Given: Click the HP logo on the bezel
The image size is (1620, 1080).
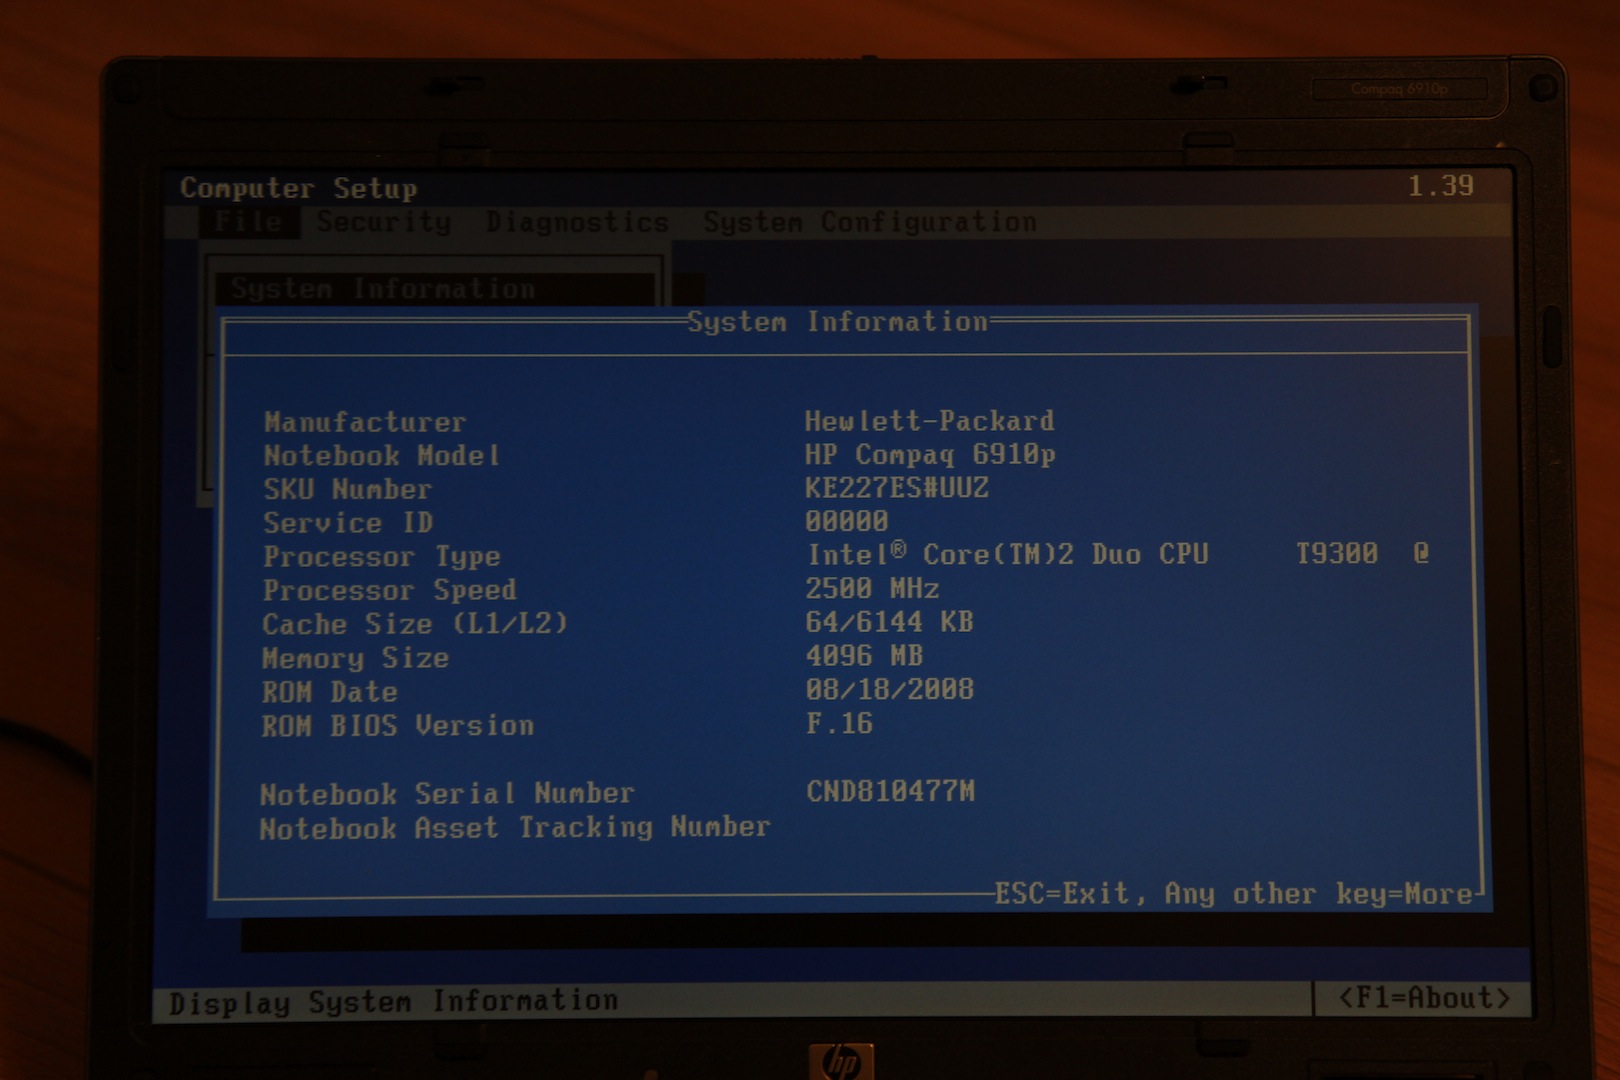Looking at the screenshot, I should click(840, 1062).
